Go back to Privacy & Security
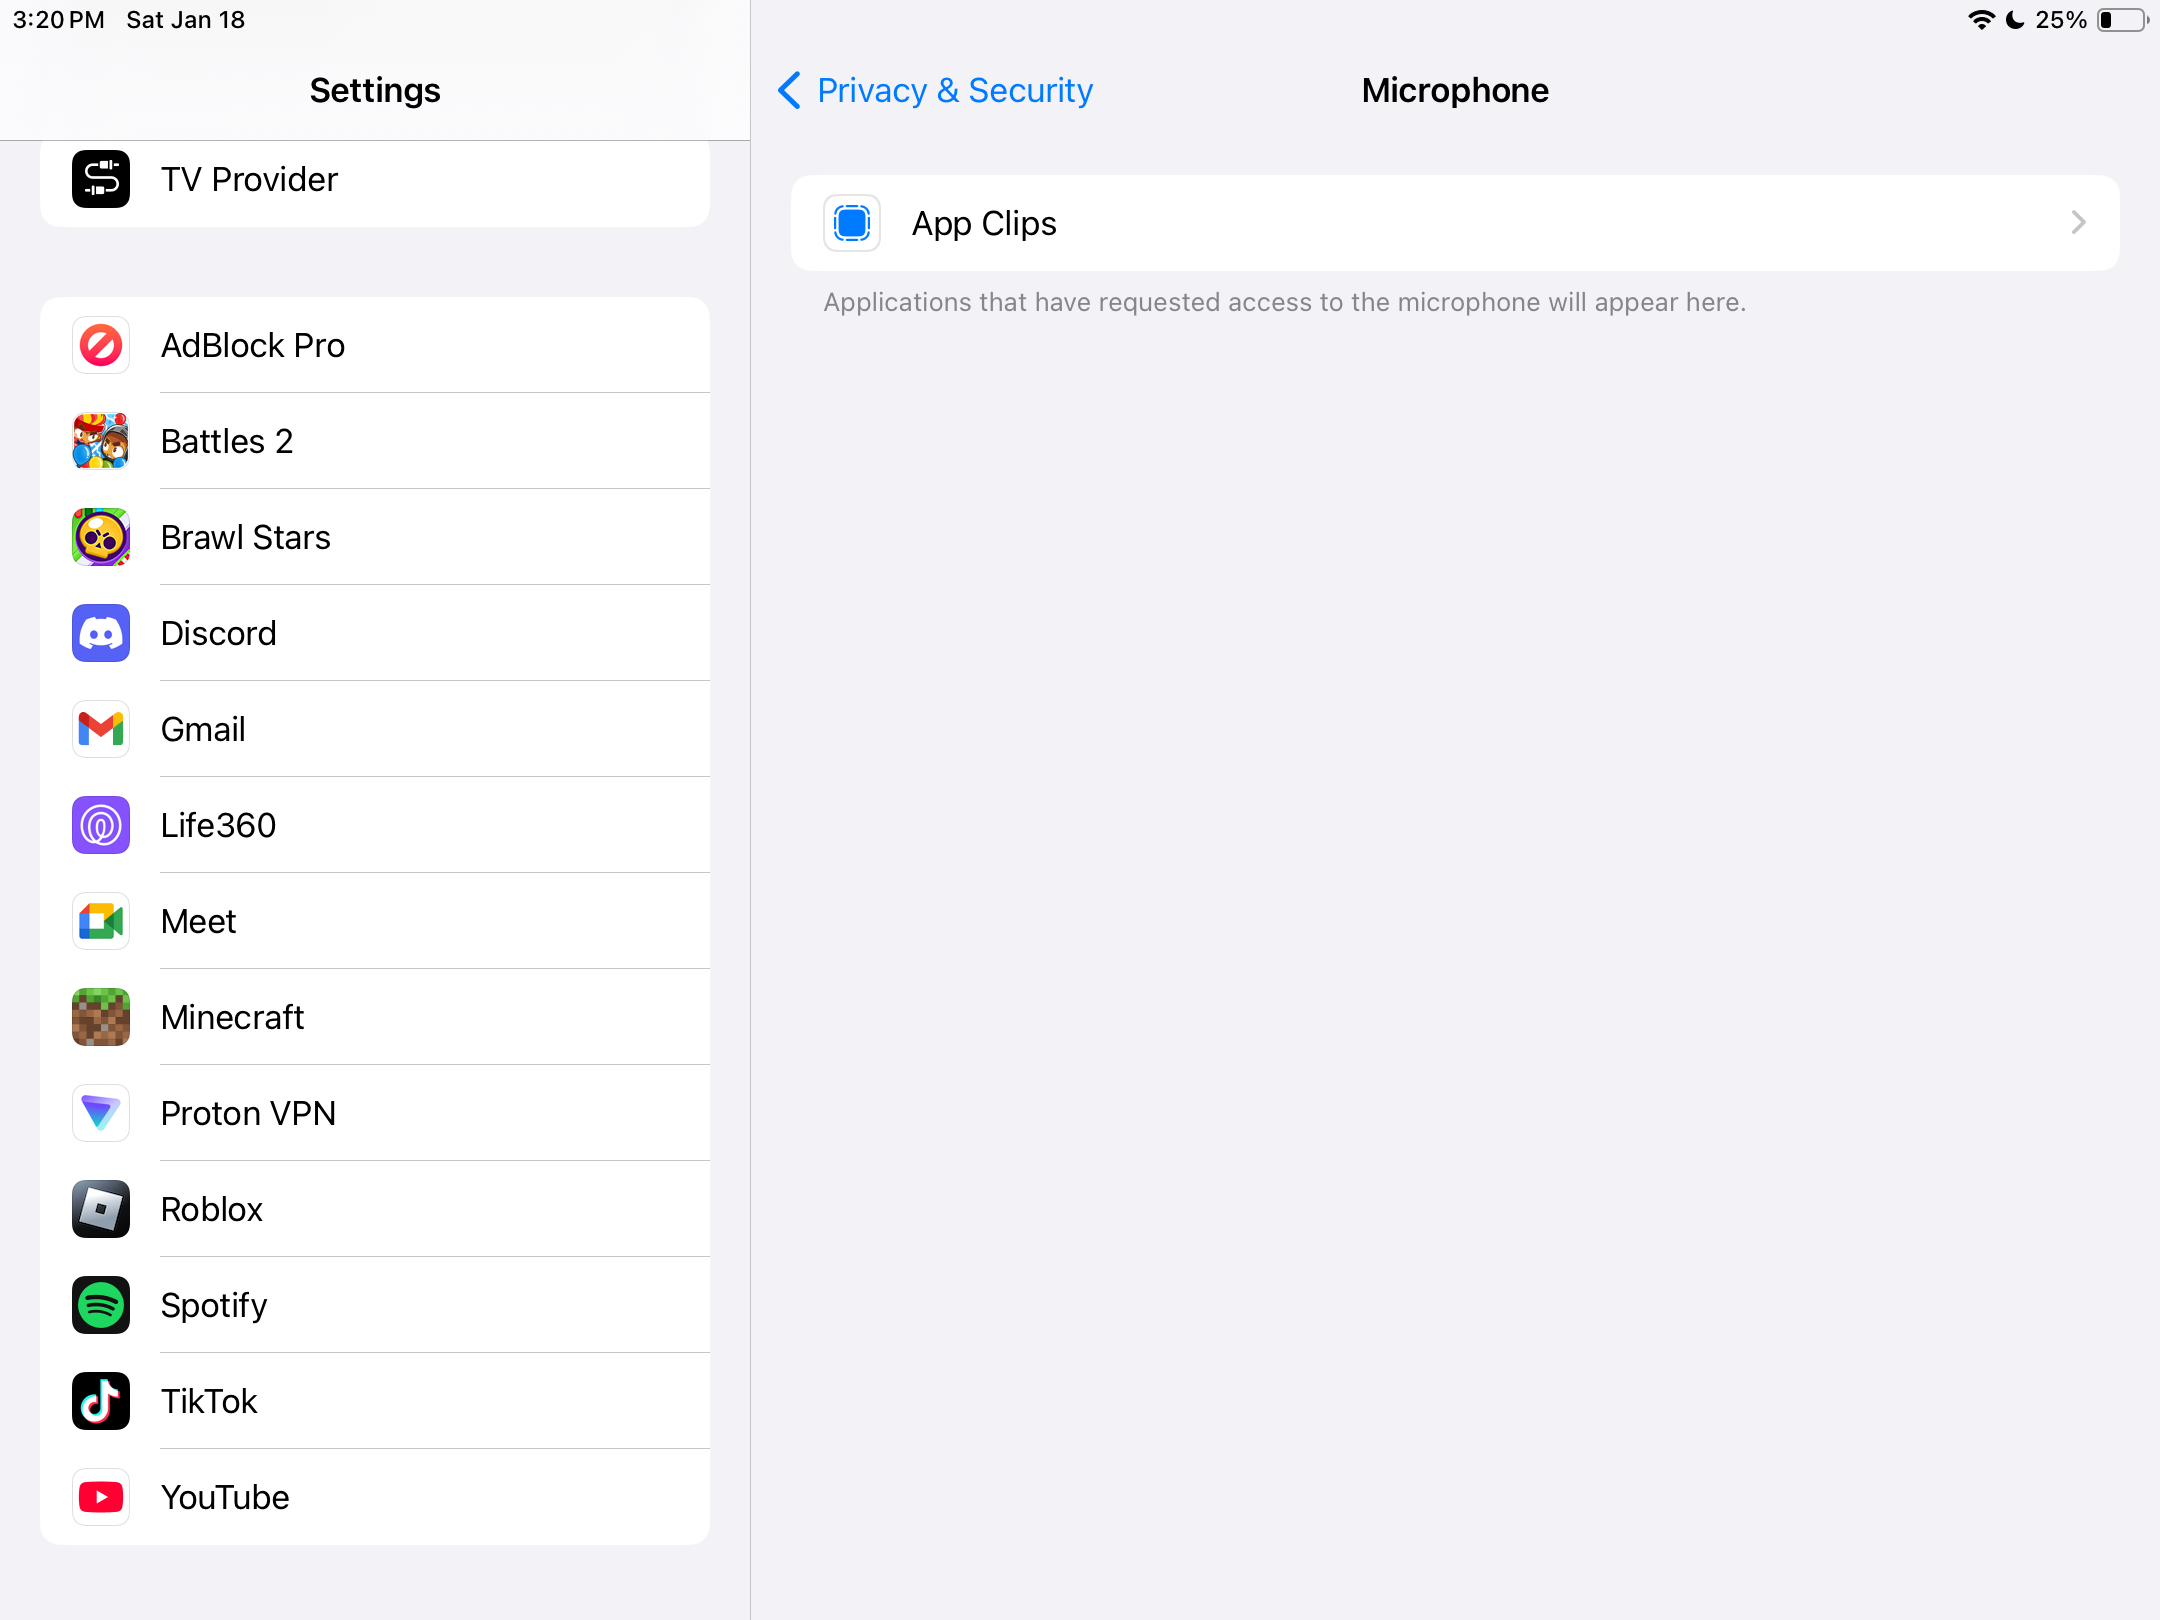Image resolution: width=2160 pixels, height=1620 pixels. click(954, 90)
